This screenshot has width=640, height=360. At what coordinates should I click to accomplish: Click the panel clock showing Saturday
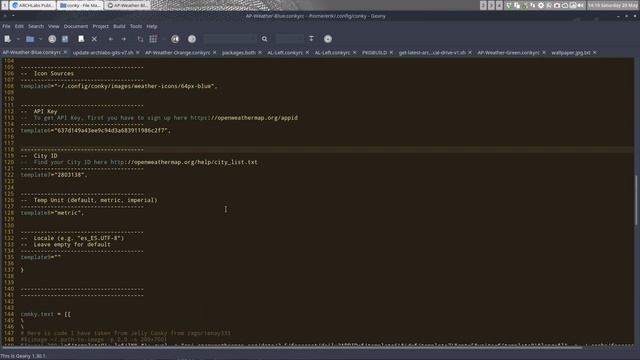[x=613, y=5]
